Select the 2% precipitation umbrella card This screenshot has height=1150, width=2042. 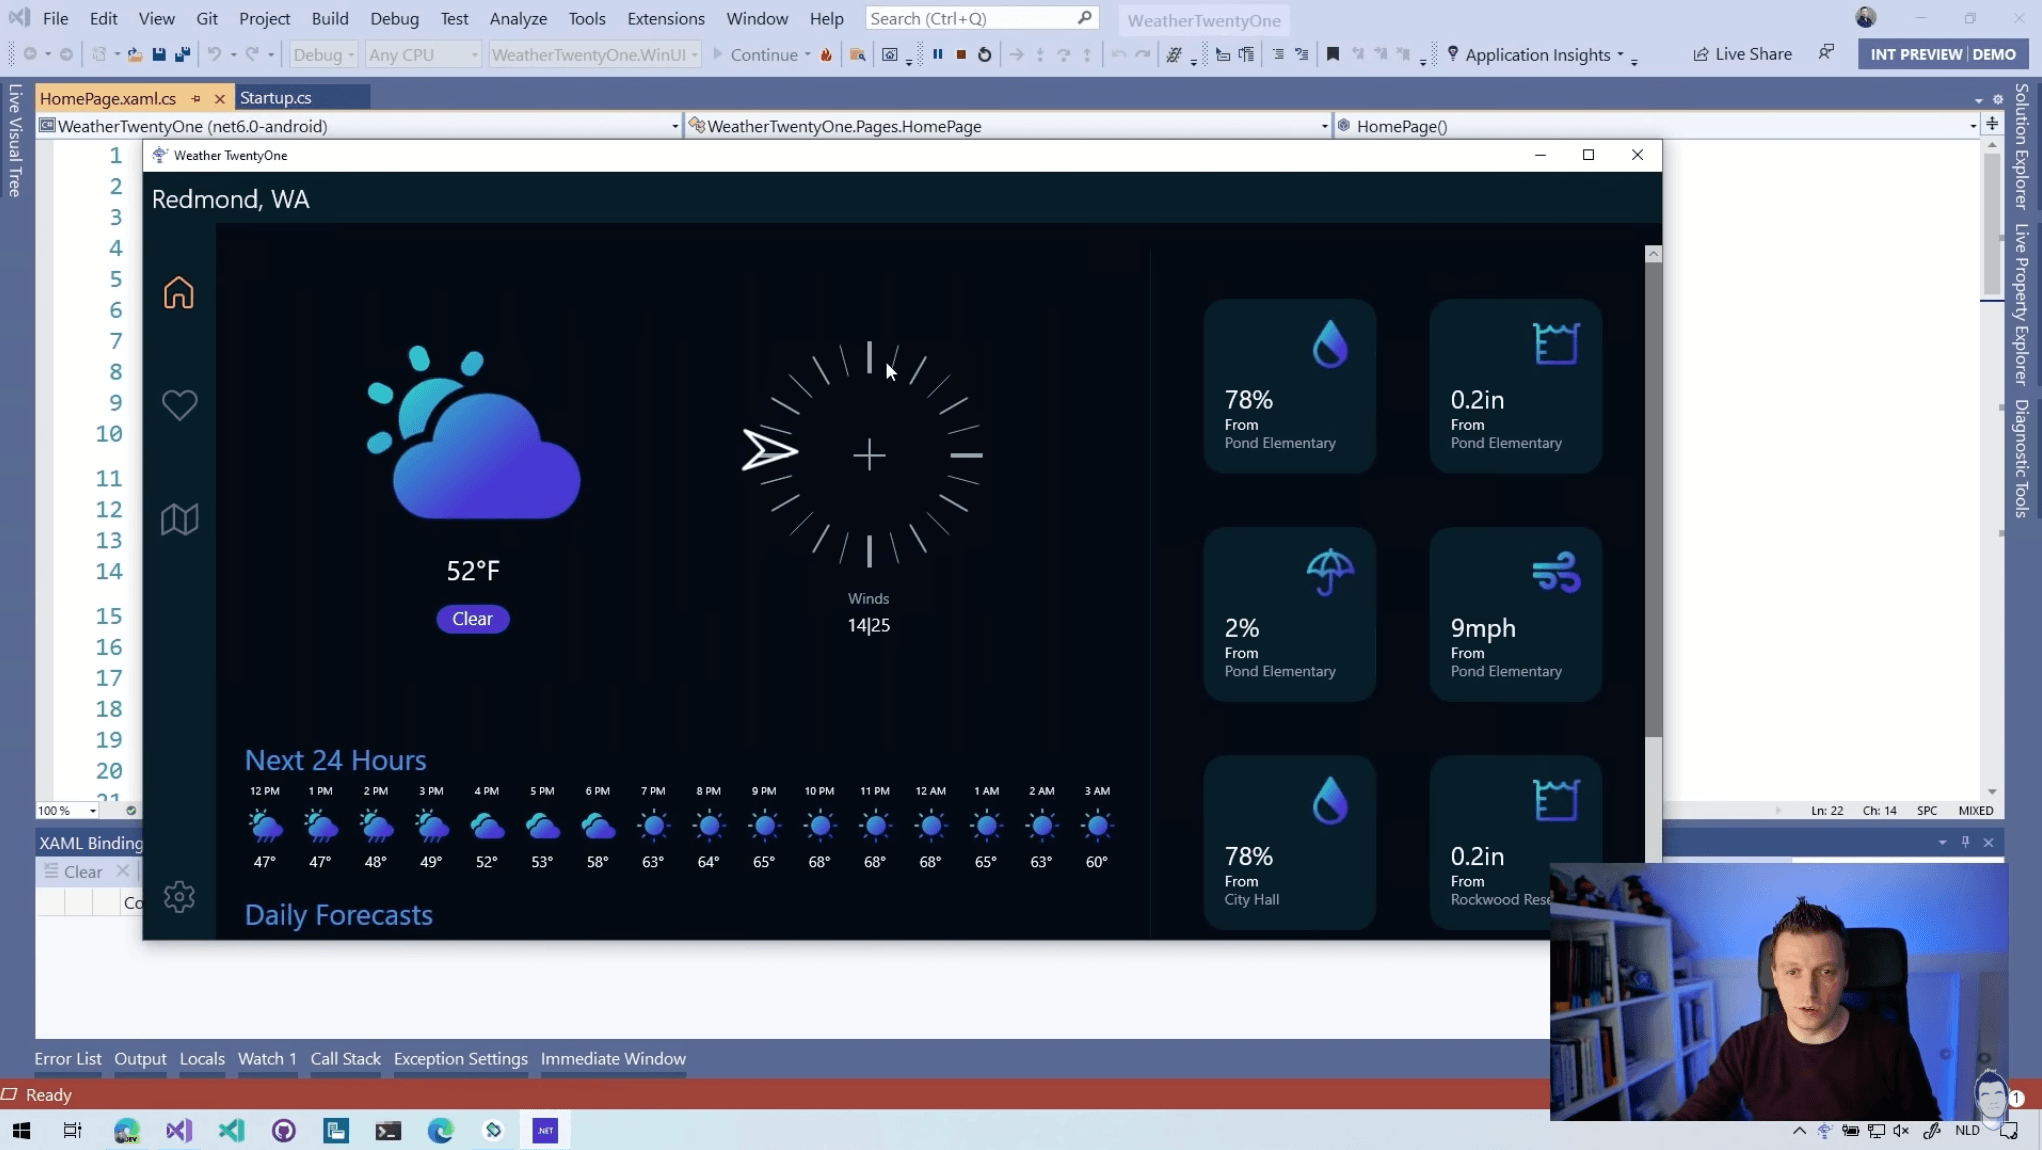click(1289, 613)
